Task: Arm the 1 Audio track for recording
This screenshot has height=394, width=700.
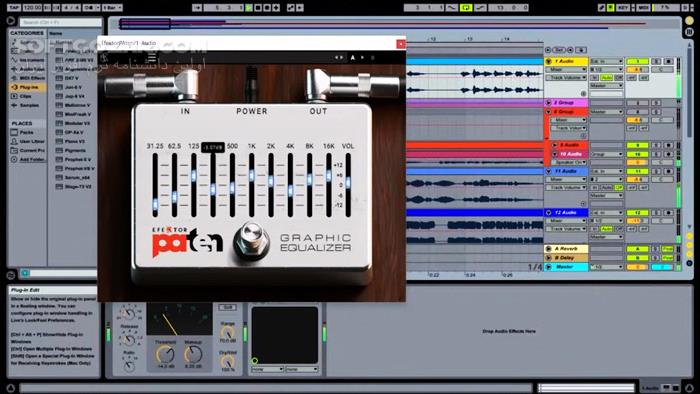Action: pos(668,61)
